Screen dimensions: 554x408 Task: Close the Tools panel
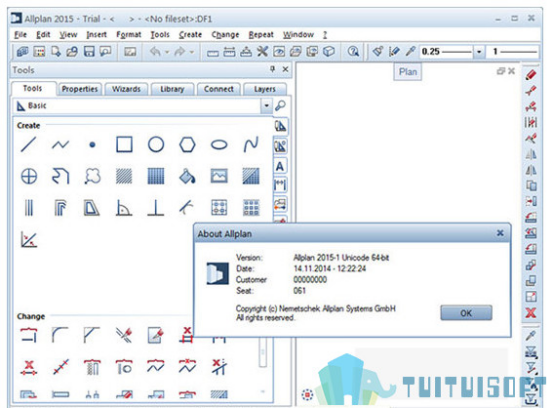tap(285, 69)
